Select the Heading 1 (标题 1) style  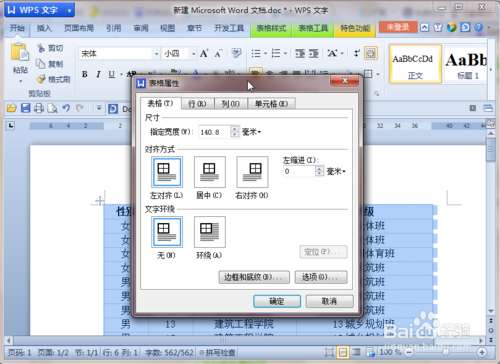pyautogui.click(x=467, y=64)
